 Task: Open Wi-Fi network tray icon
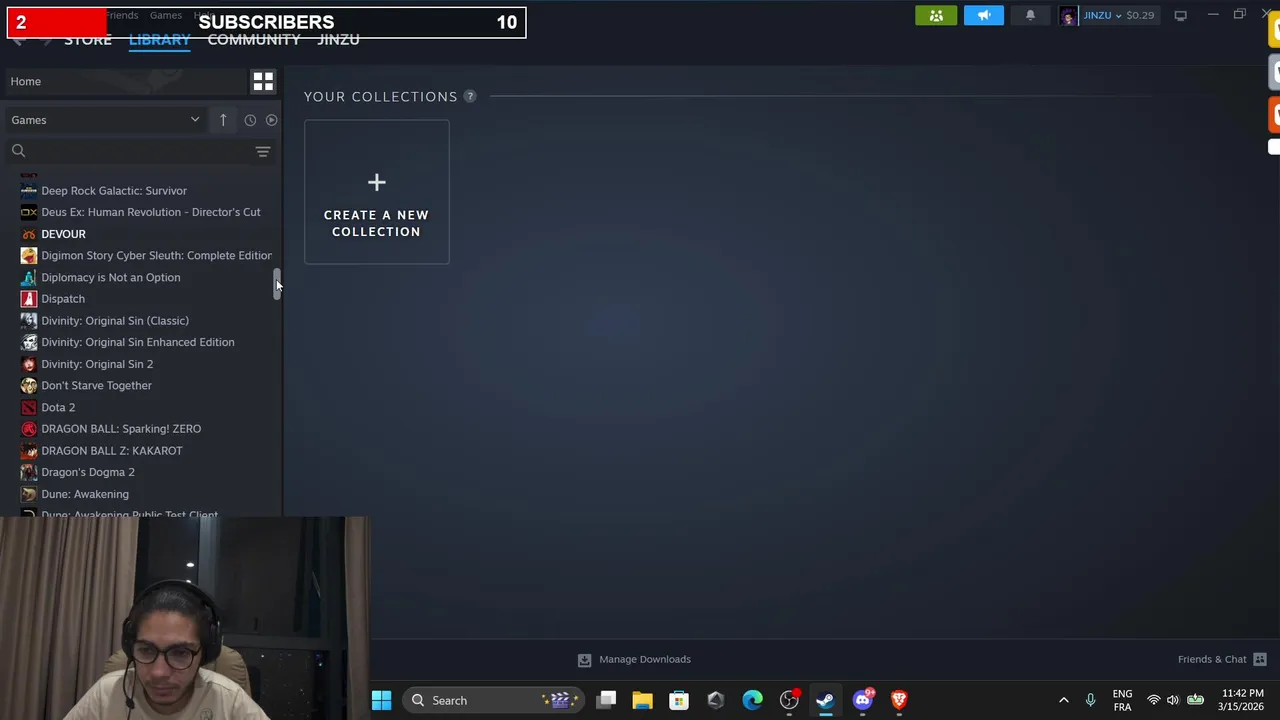point(1153,700)
